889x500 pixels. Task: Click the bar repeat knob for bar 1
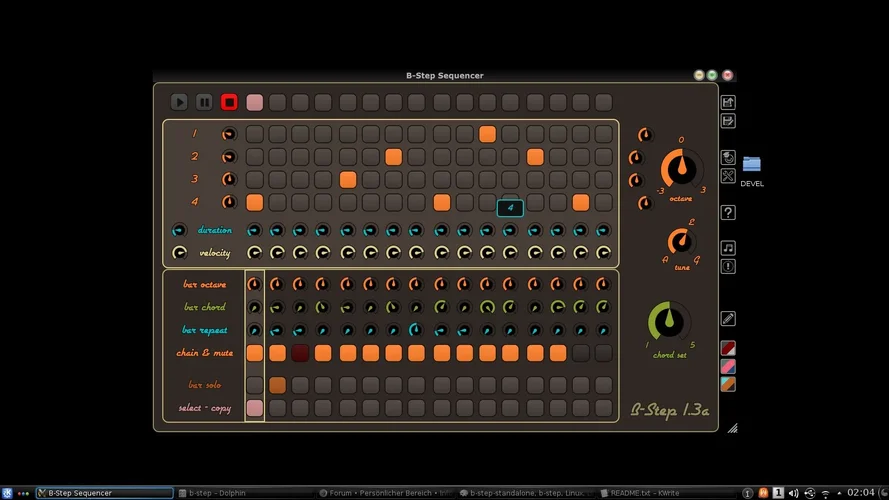click(x=255, y=330)
